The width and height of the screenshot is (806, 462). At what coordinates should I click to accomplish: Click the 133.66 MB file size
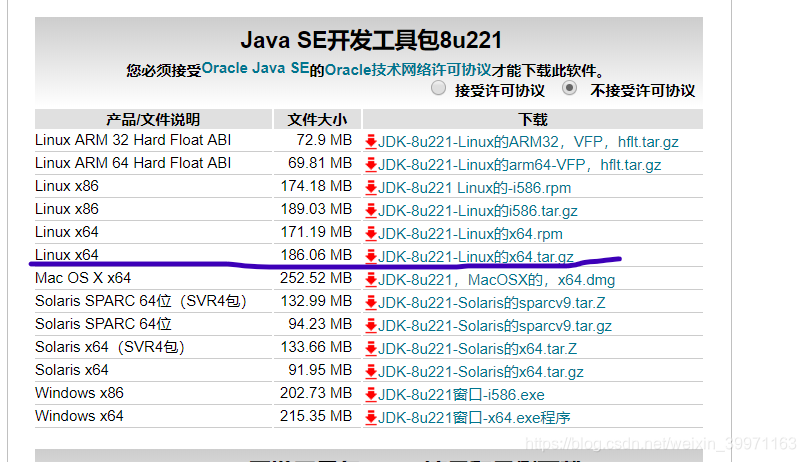[316, 347]
